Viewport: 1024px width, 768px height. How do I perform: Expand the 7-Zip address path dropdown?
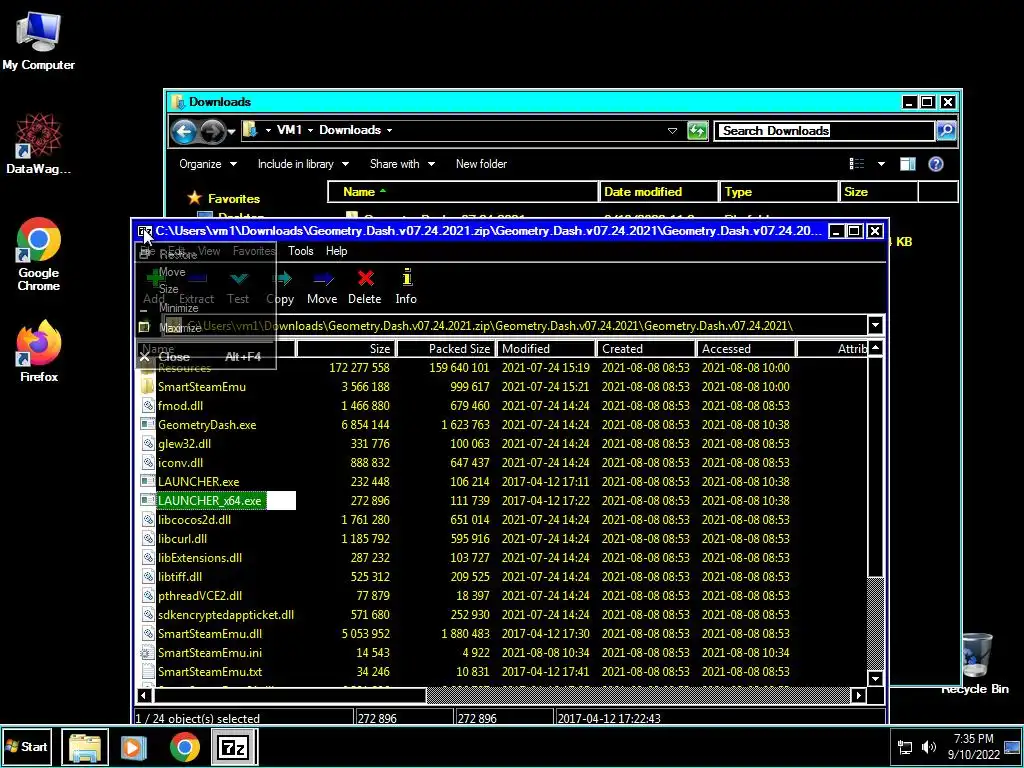[876, 325]
